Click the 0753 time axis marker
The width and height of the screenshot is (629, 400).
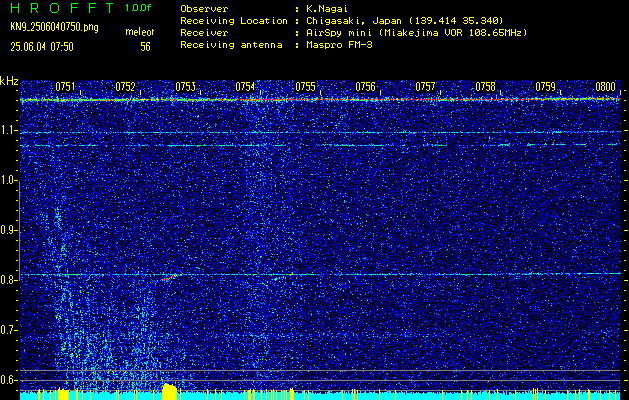pos(185,87)
